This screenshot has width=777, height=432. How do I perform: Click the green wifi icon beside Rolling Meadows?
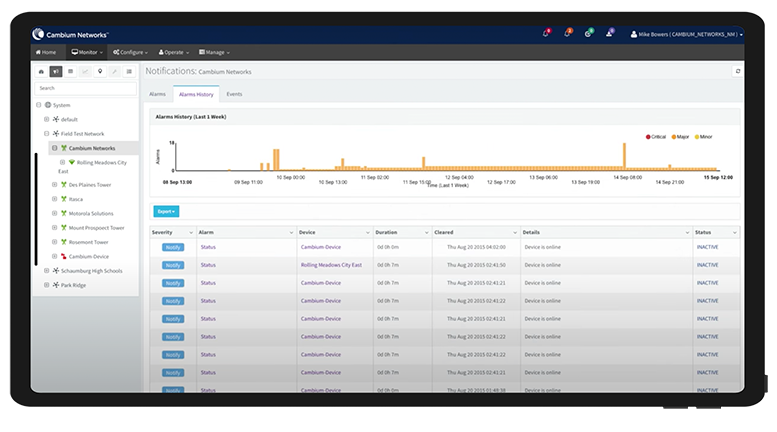[x=72, y=162]
